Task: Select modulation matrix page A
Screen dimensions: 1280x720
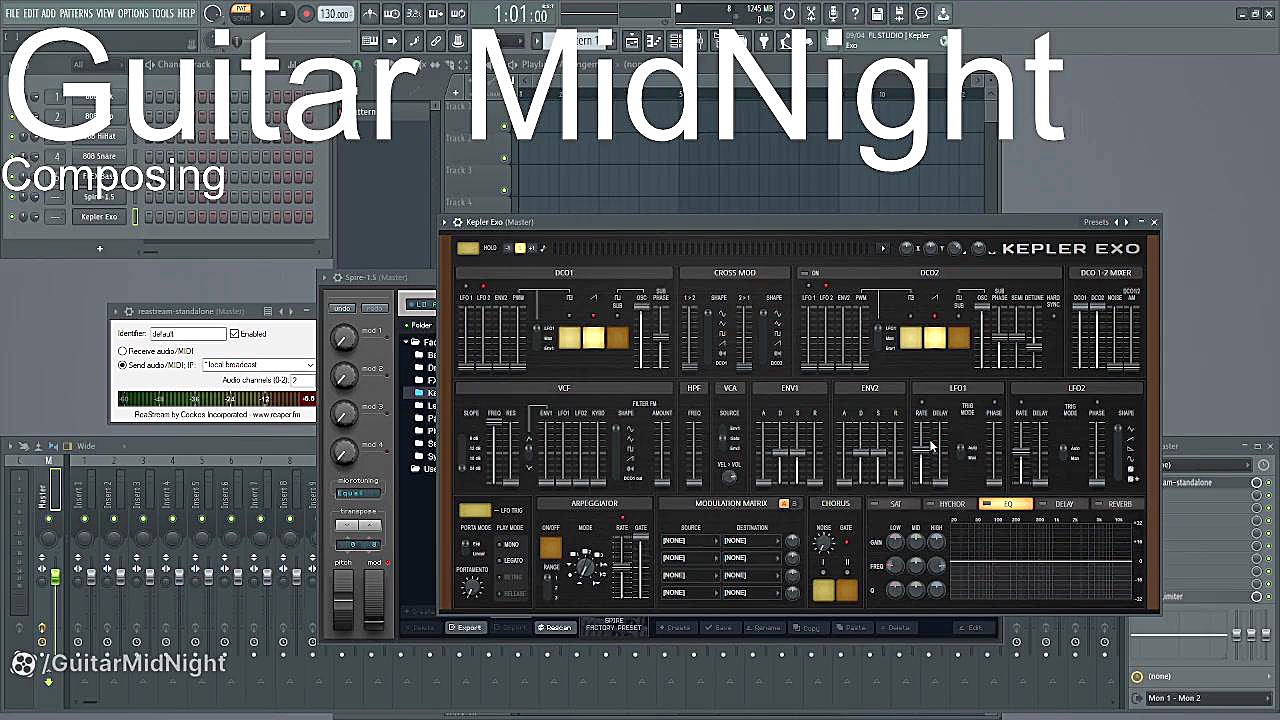Action: 784,503
